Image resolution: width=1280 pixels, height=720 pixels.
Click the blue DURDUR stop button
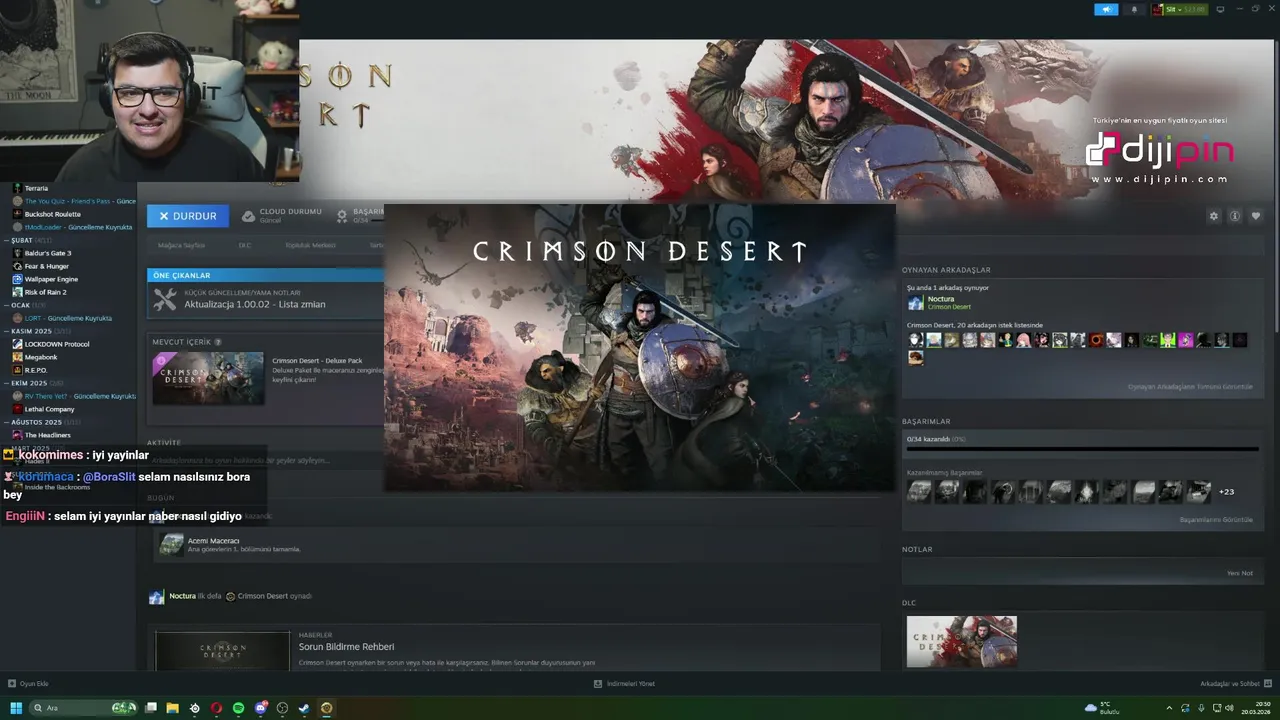click(188, 216)
